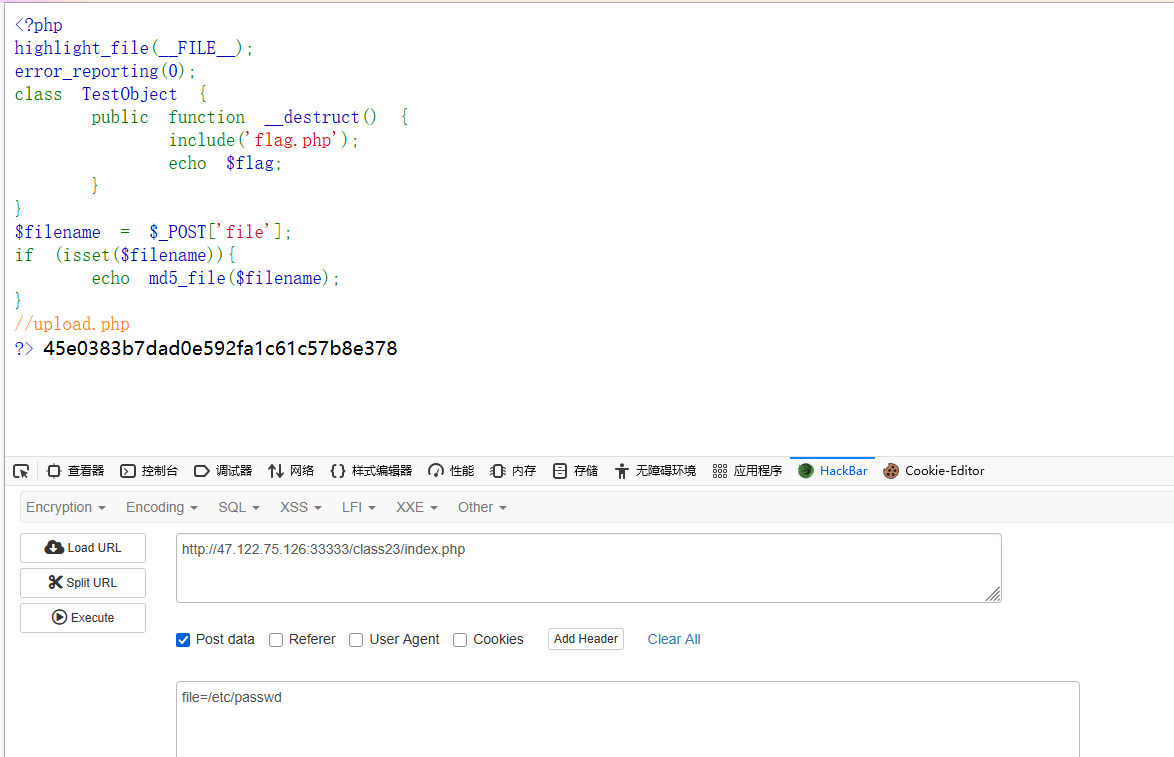Open the Performance (性能) panel

451,471
